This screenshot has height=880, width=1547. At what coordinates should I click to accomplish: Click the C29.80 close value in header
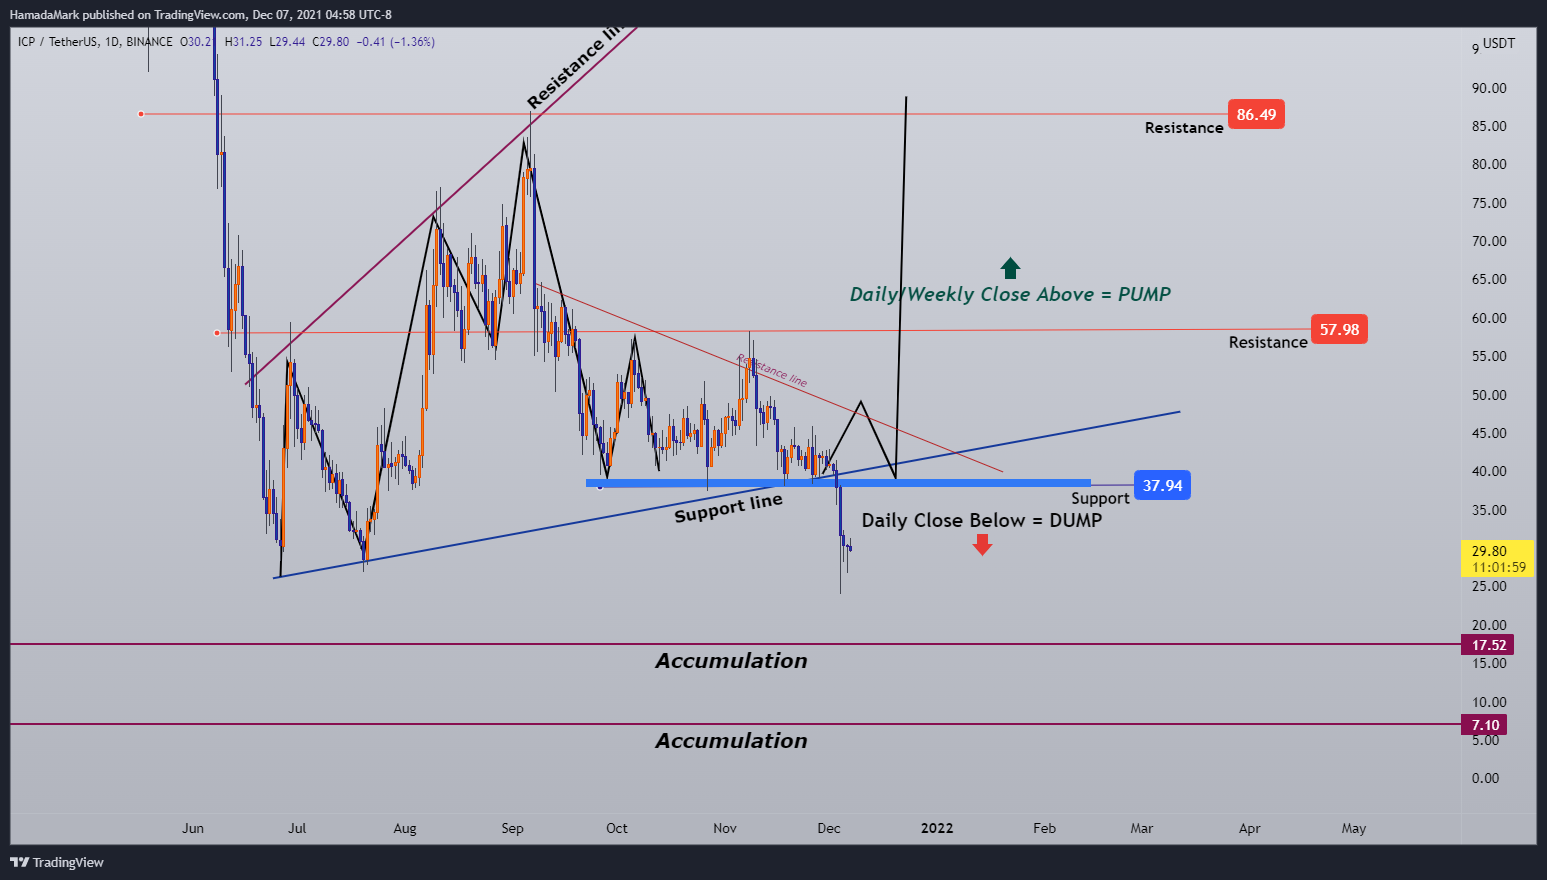pyautogui.click(x=331, y=42)
